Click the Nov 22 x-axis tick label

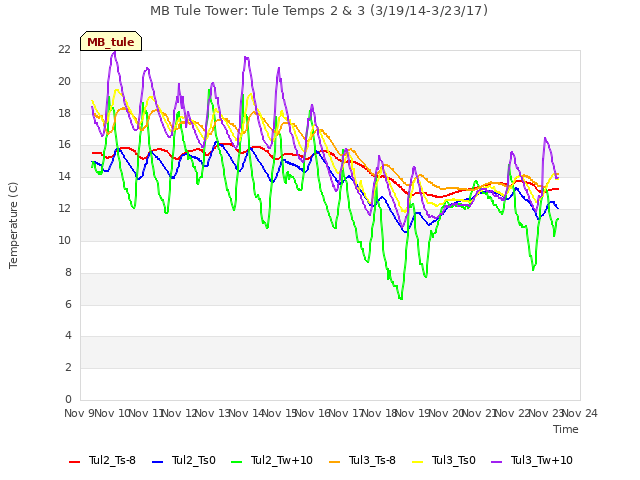click(x=513, y=413)
